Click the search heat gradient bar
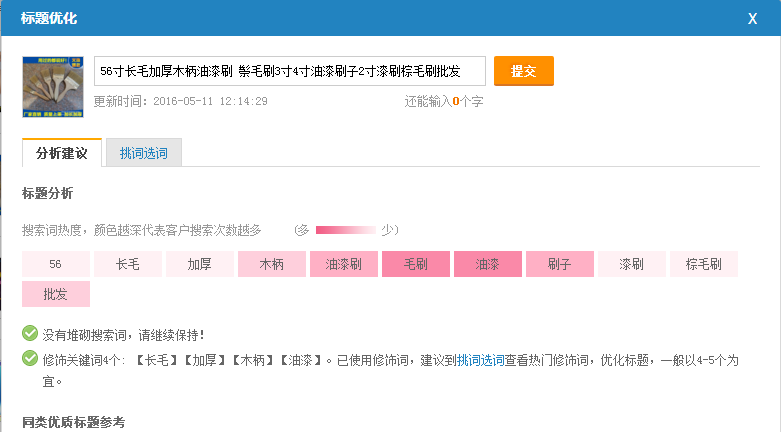 [345, 230]
